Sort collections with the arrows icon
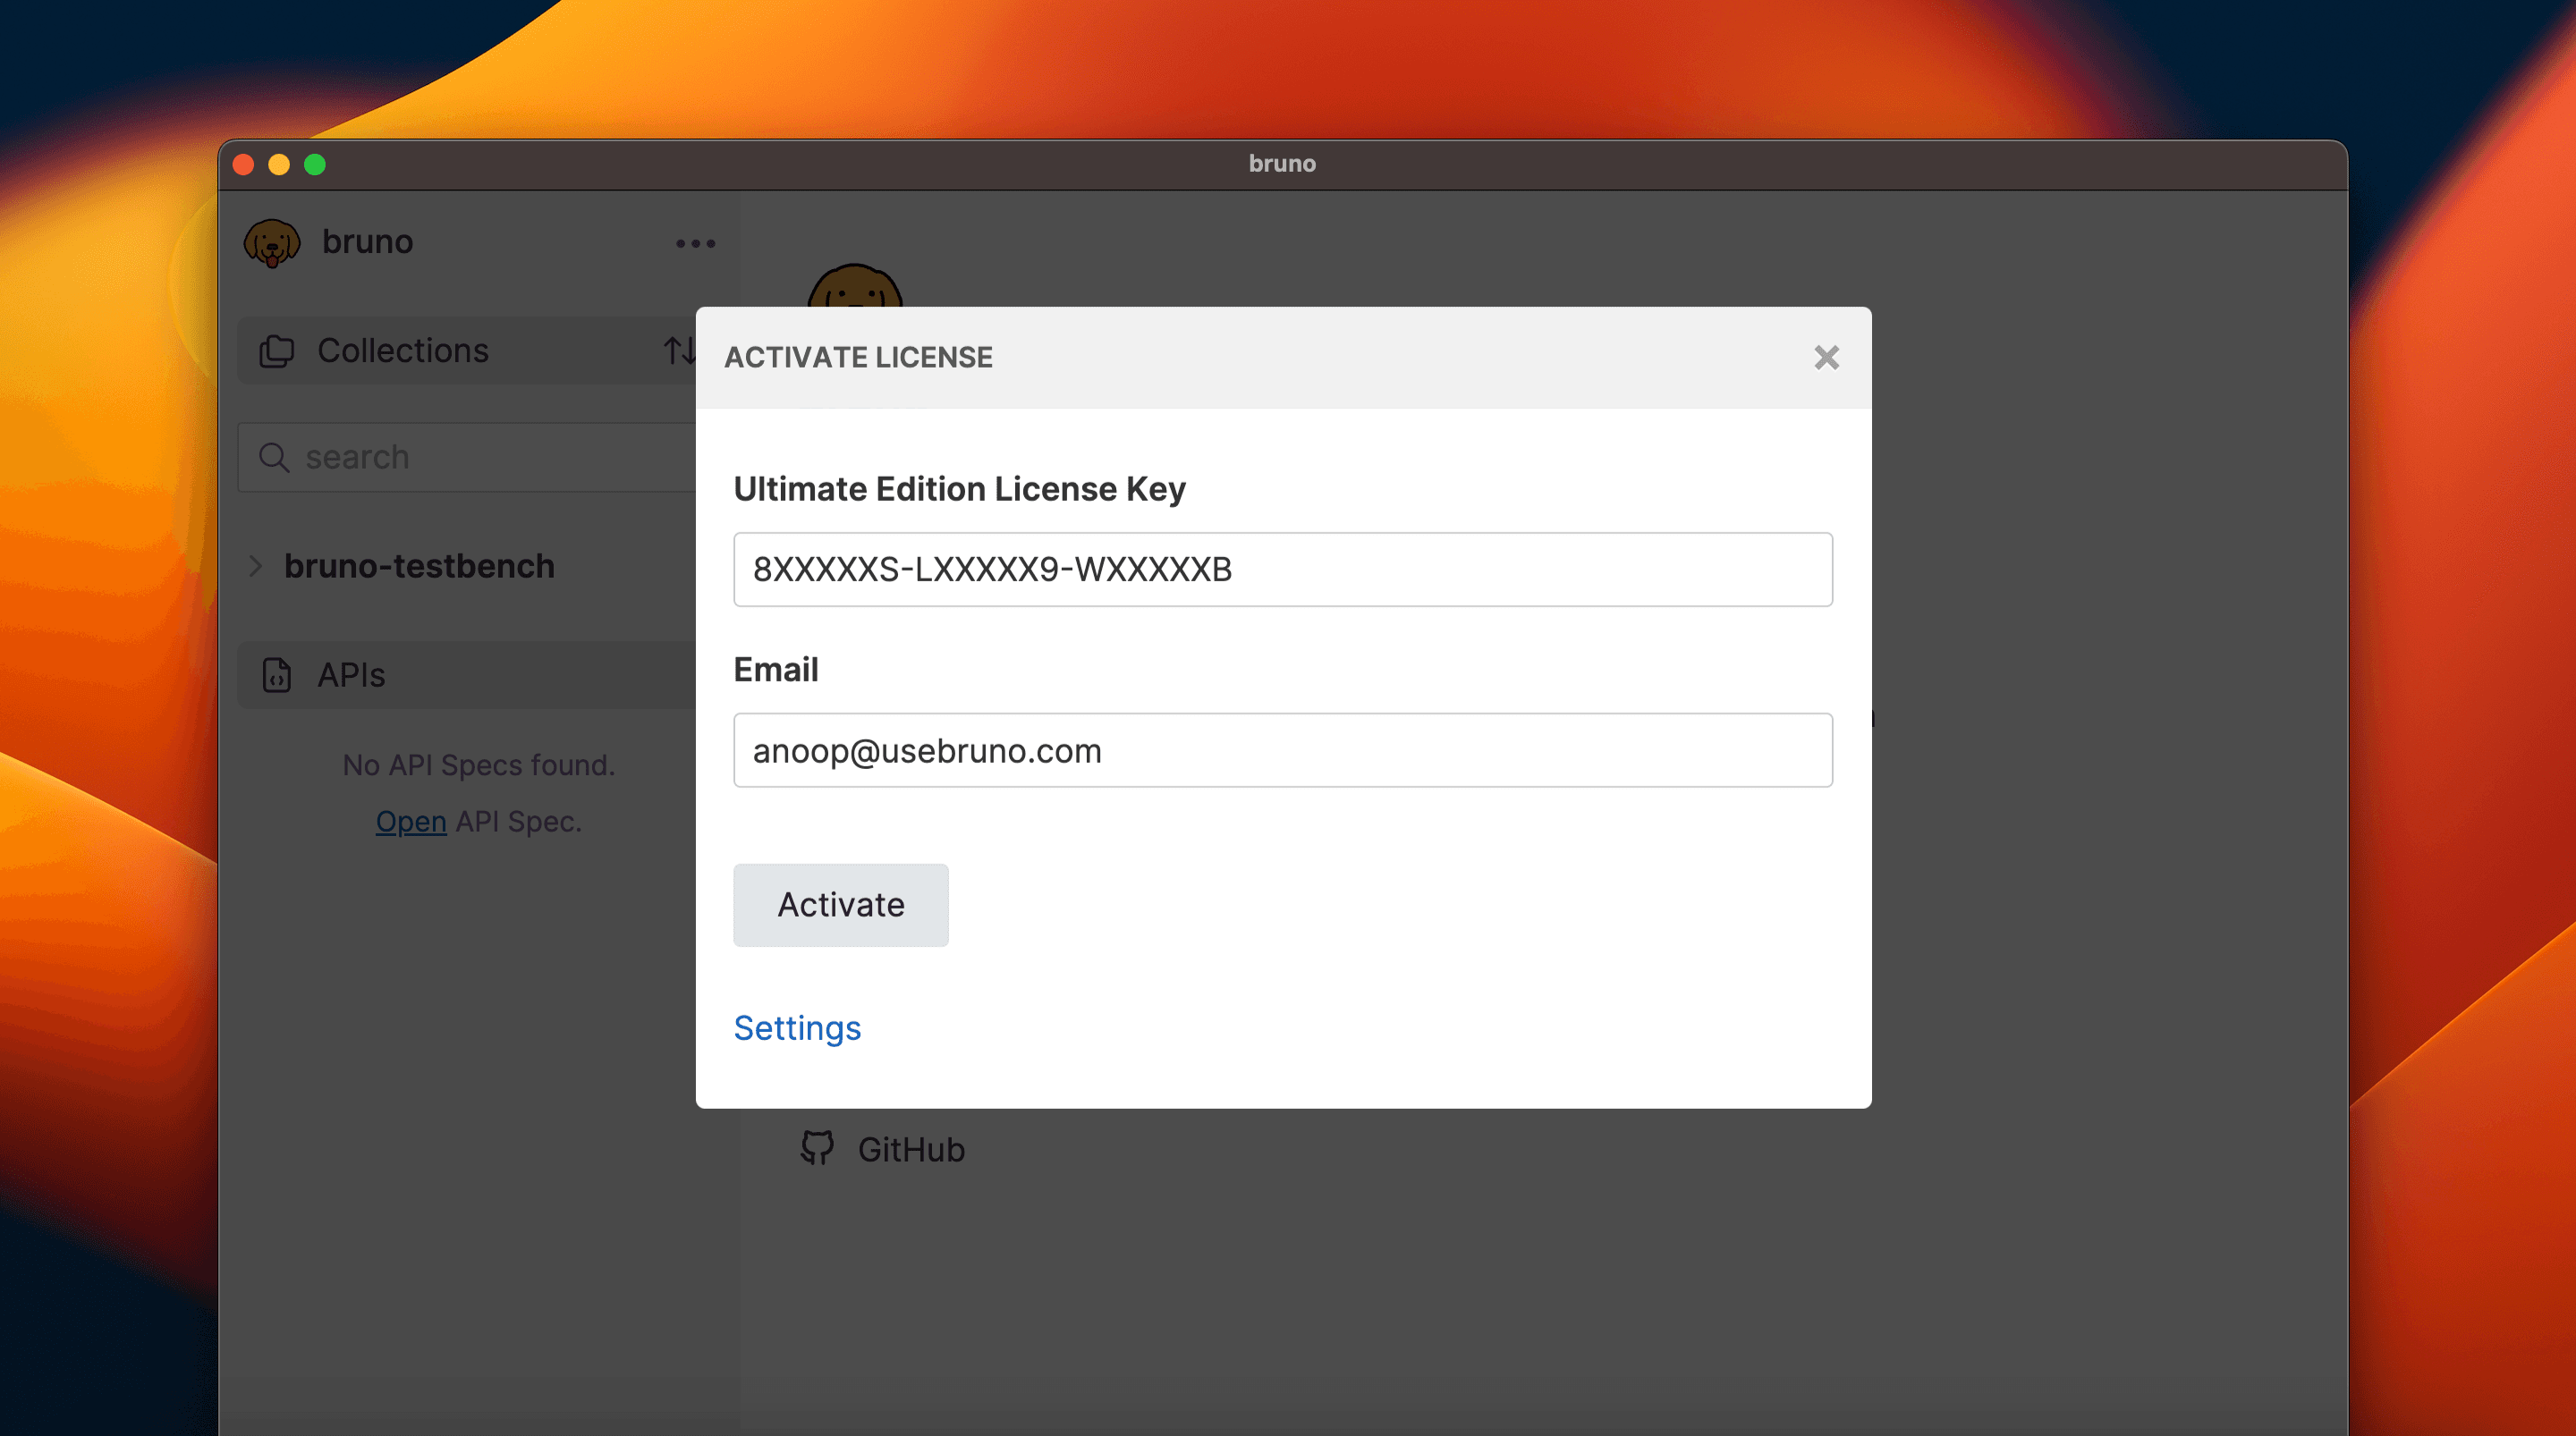 click(679, 351)
